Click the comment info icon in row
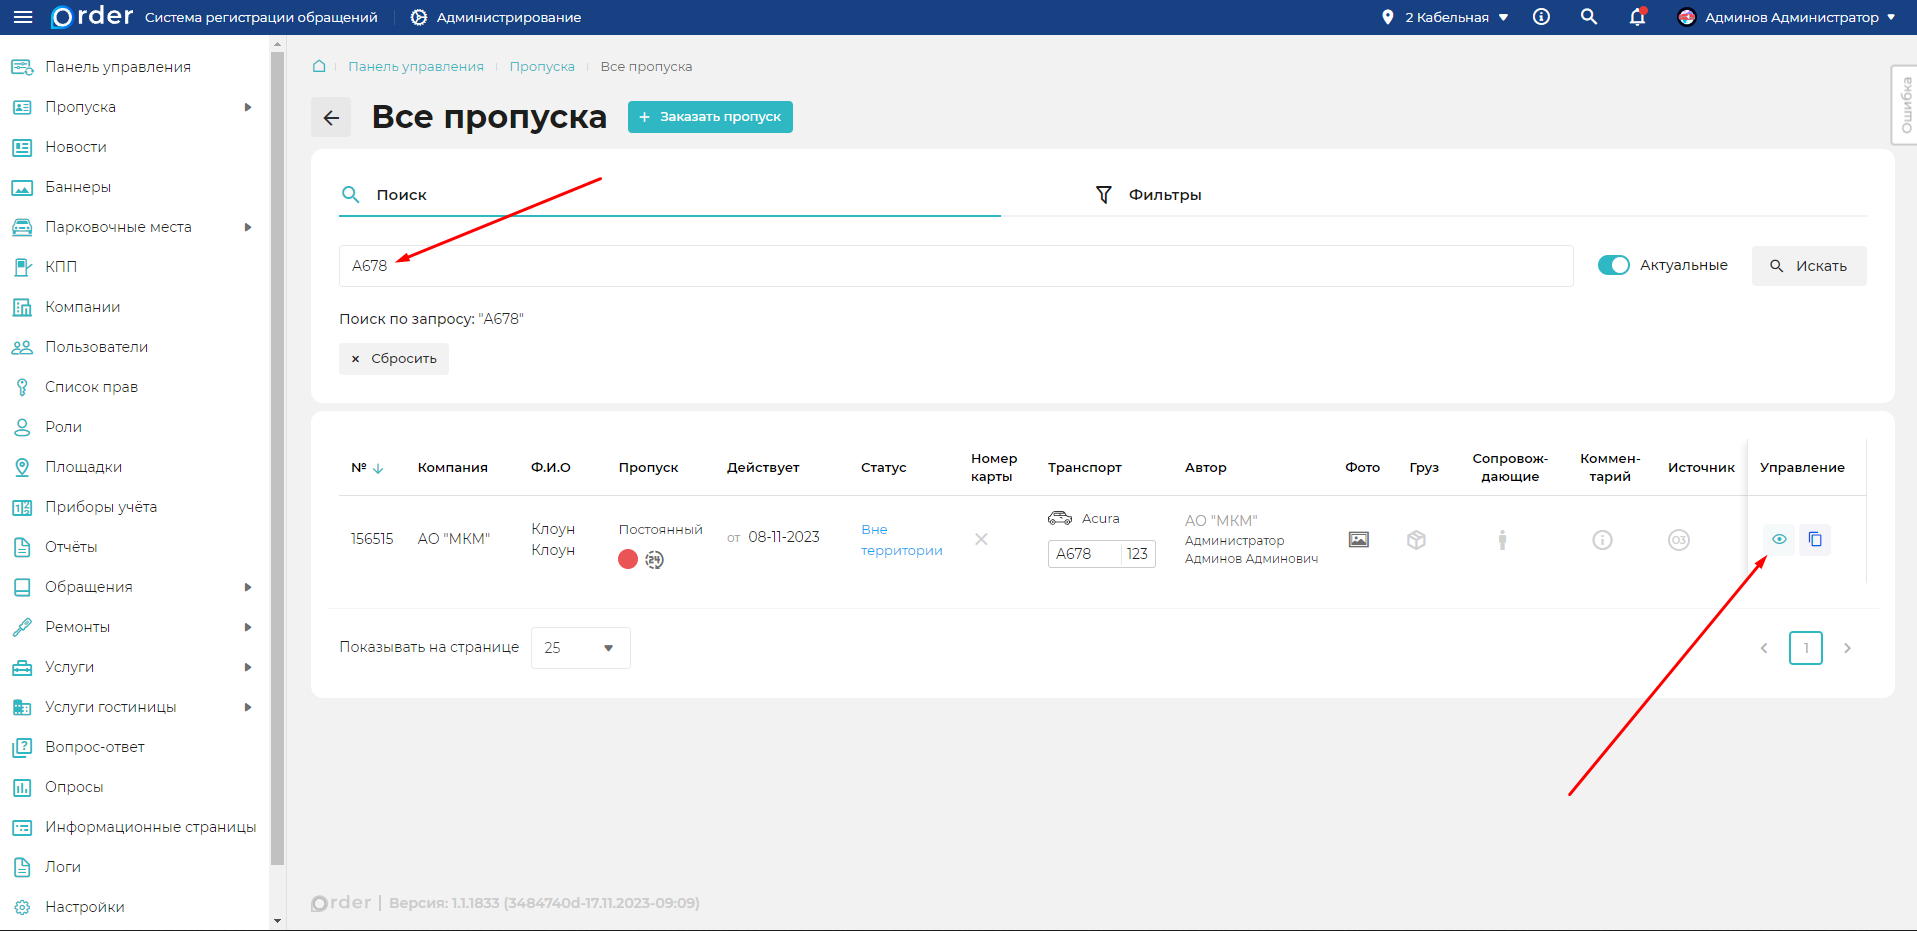The width and height of the screenshot is (1917, 931). click(x=1602, y=540)
